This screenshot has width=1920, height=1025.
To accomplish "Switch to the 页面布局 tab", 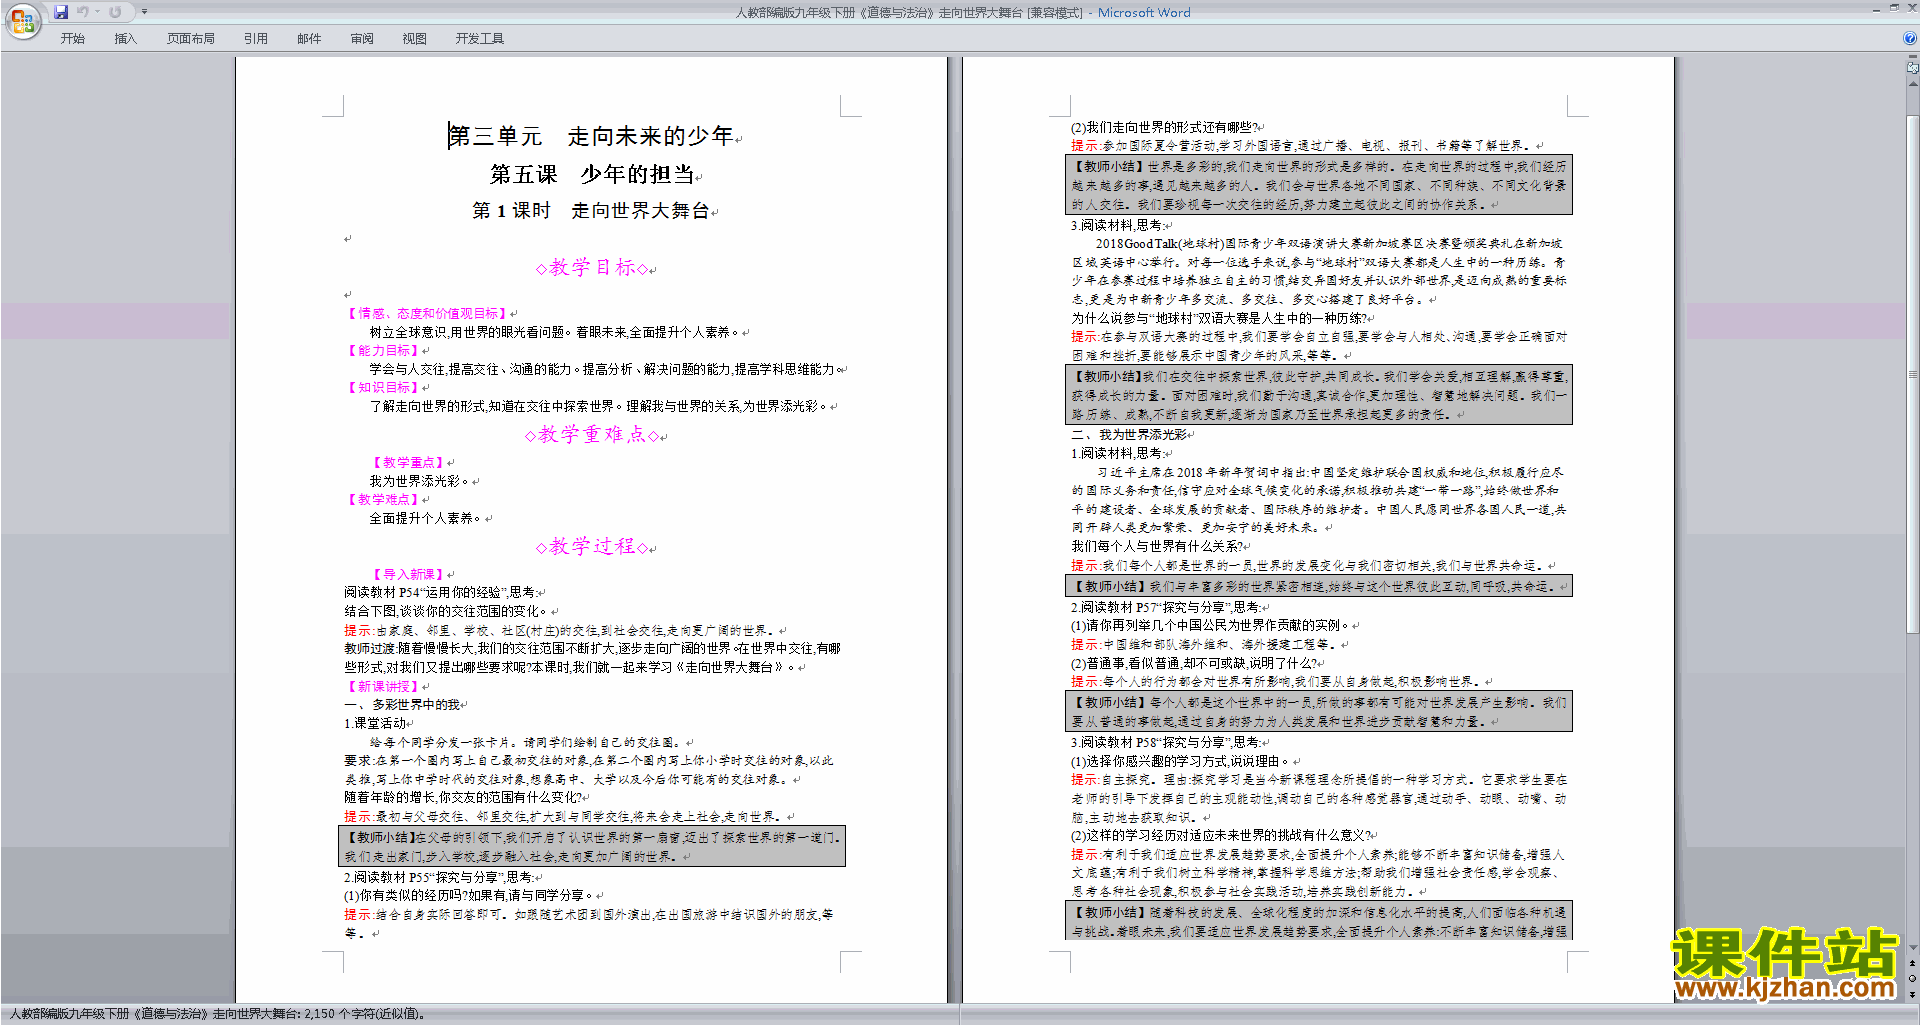I will click(191, 39).
